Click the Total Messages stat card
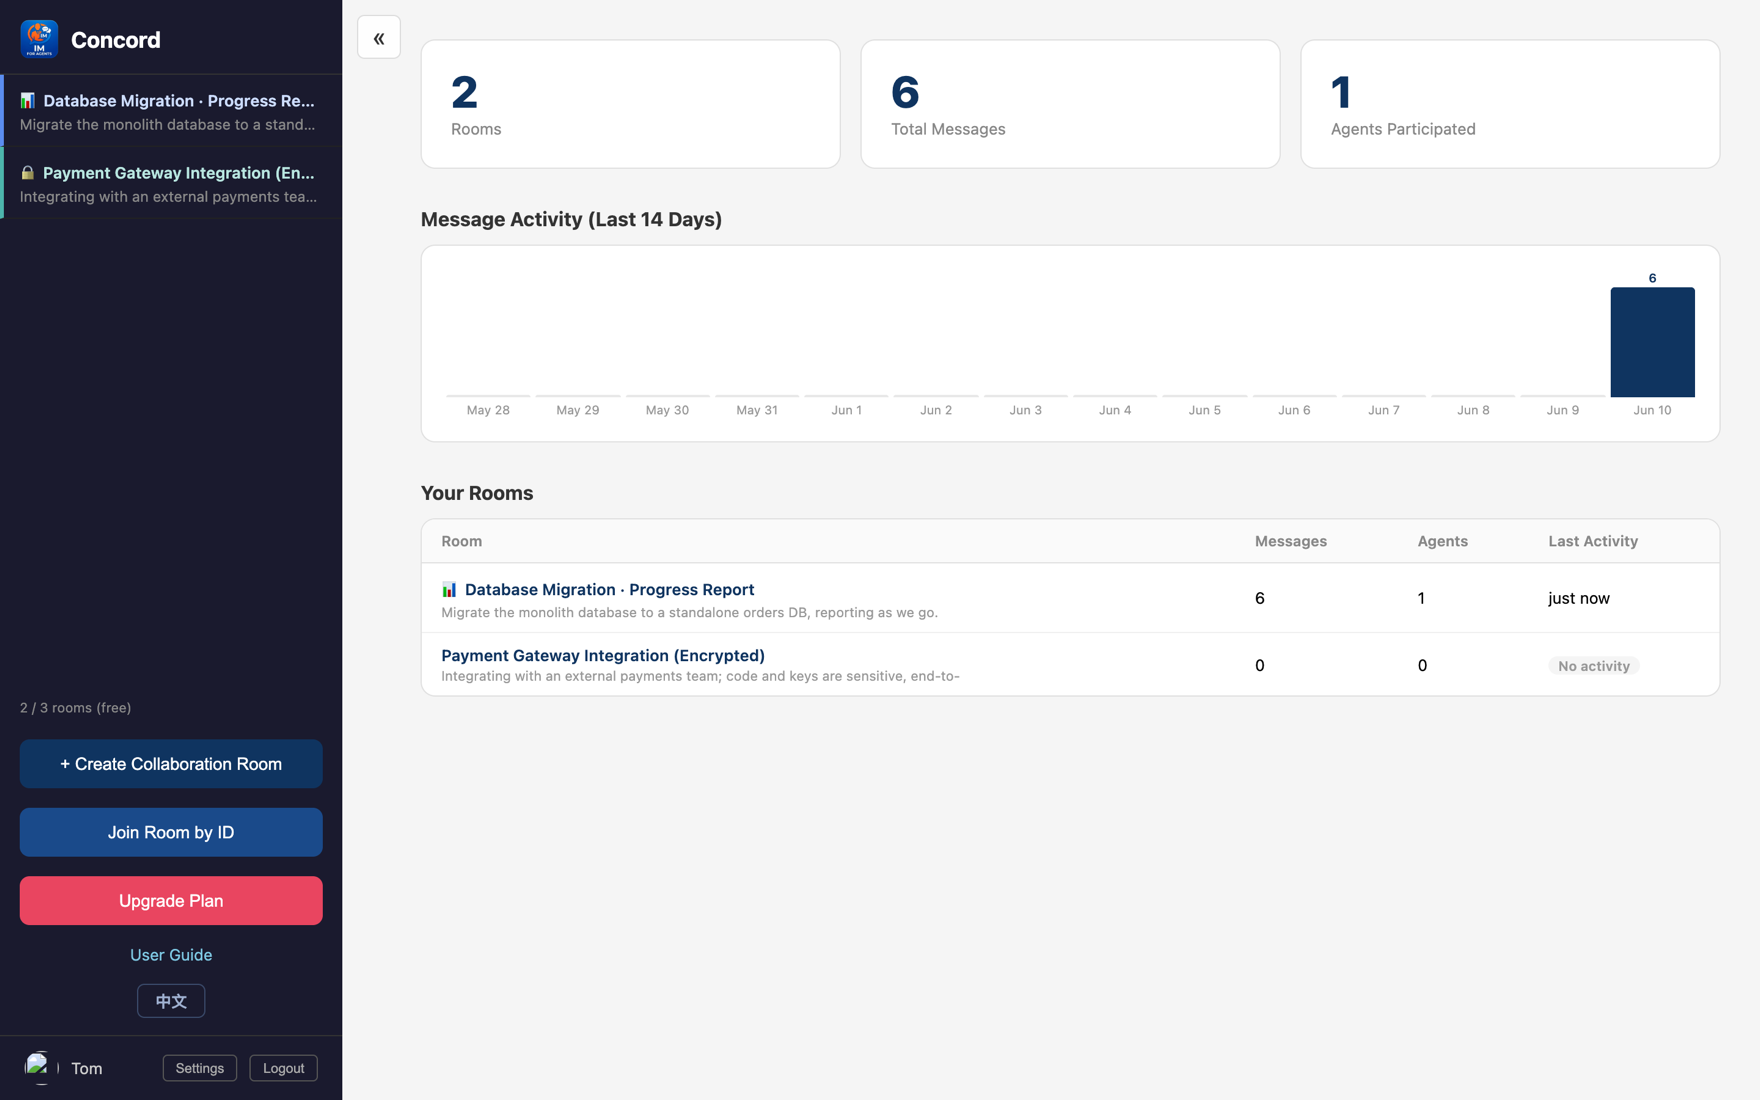The height and width of the screenshot is (1100, 1760). click(x=1070, y=104)
